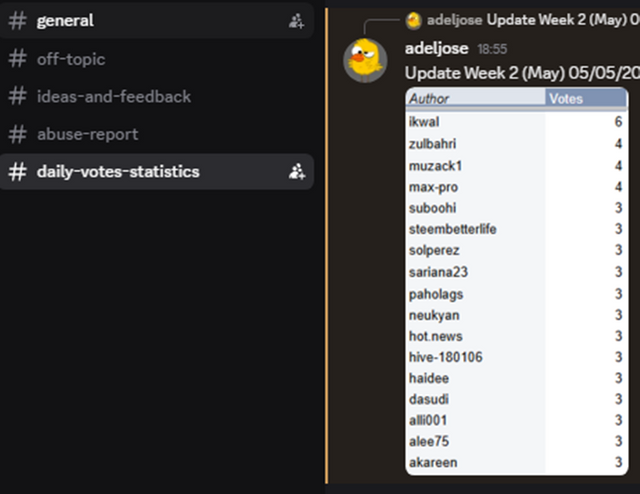Open adeljose's large duck avatar

click(365, 60)
